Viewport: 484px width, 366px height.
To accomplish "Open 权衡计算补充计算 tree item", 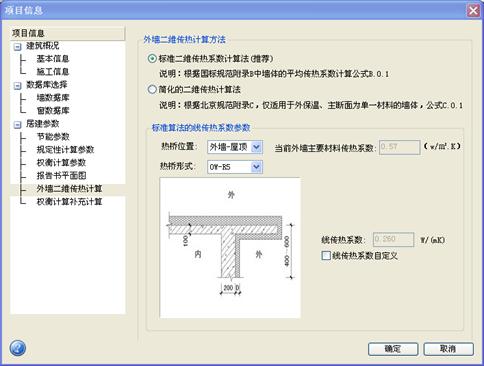I will [x=69, y=202].
